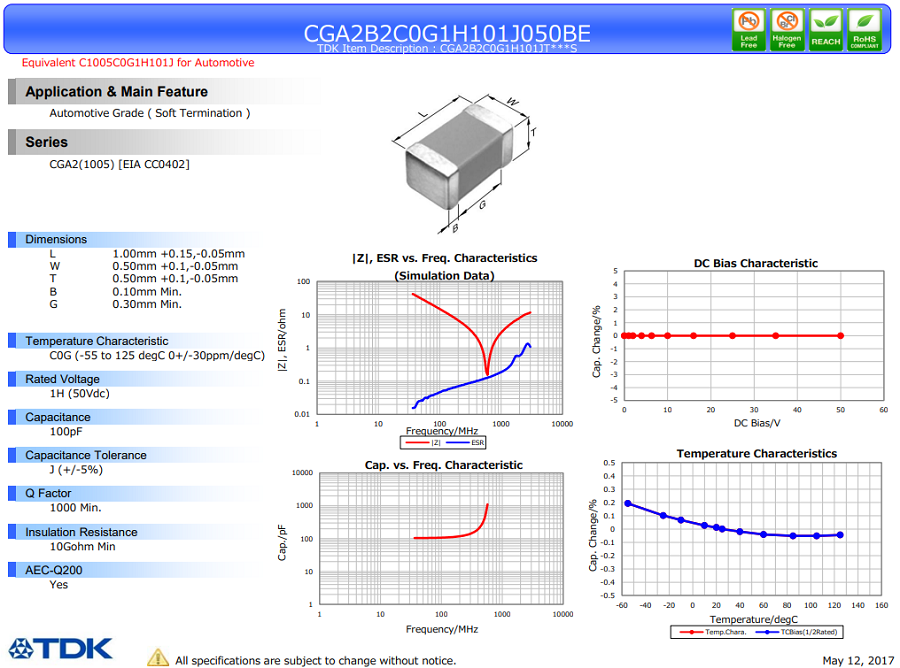Select part number title CGA2B2C0G1H101J050BE
The image size is (900, 668).
[447, 33]
